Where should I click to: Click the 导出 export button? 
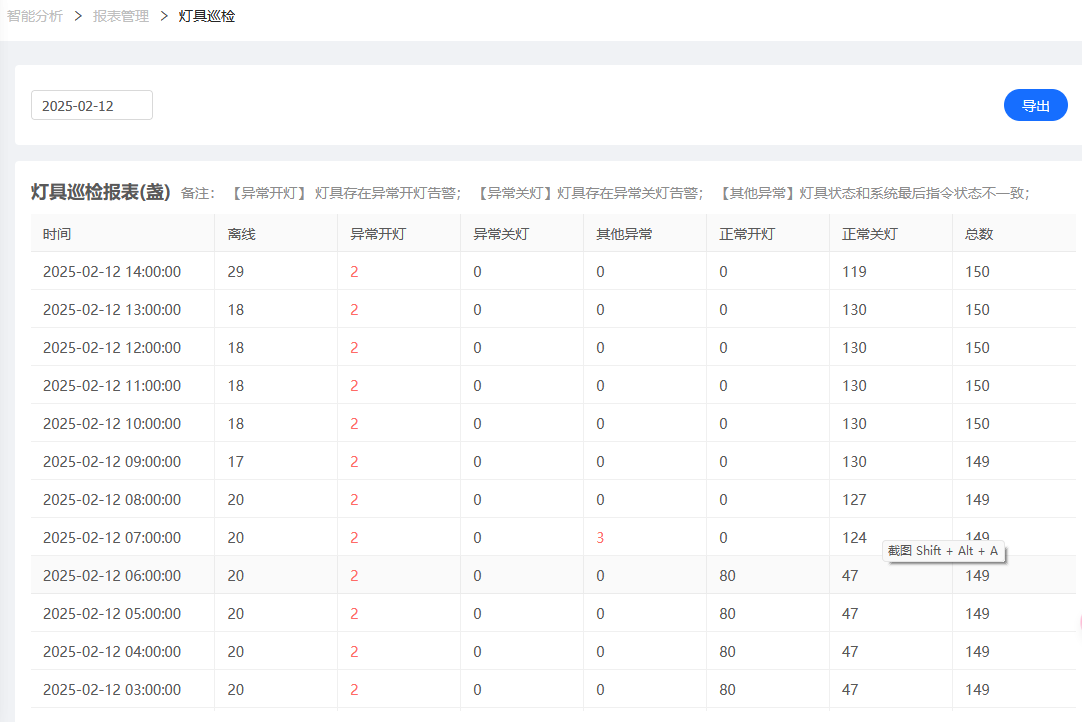pyautogui.click(x=1035, y=106)
